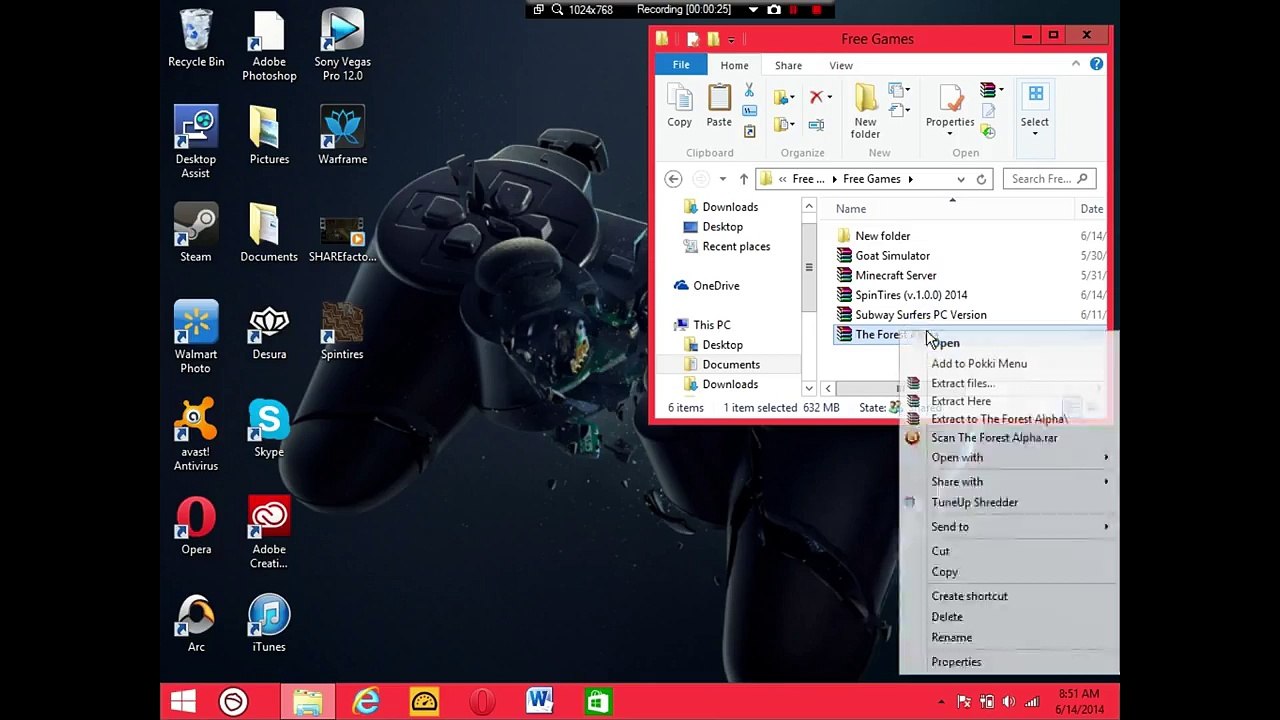The width and height of the screenshot is (1280, 720).
Task: Refresh the Free Games folder view
Action: point(981,179)
